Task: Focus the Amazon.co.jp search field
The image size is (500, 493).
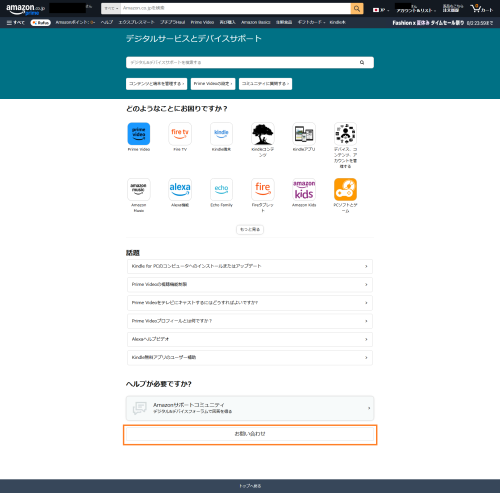Action: 236,9
